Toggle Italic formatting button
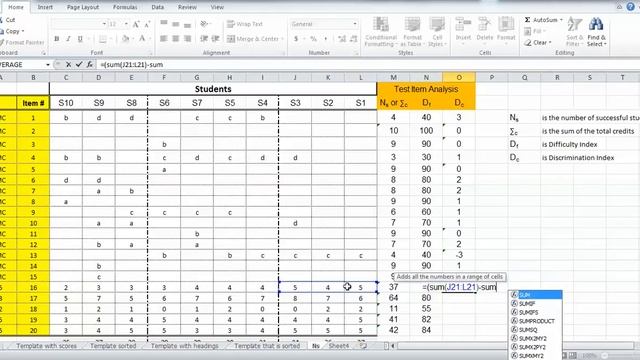This screenshot has width=640, height=360. coord(68,39)
